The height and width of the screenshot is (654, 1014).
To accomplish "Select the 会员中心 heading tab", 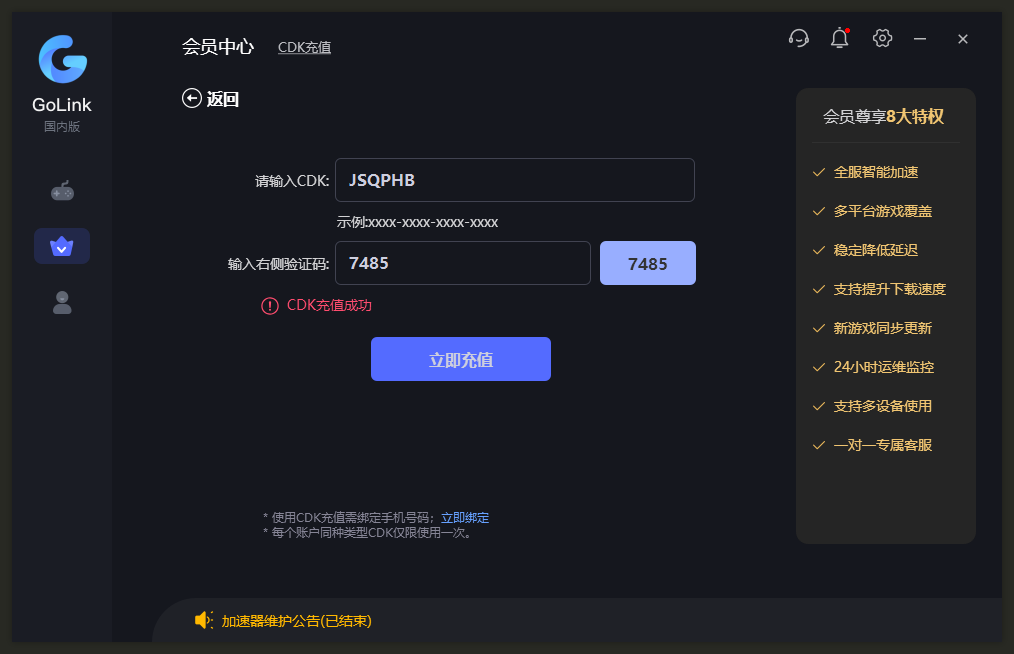I will (x=218, y=47).
